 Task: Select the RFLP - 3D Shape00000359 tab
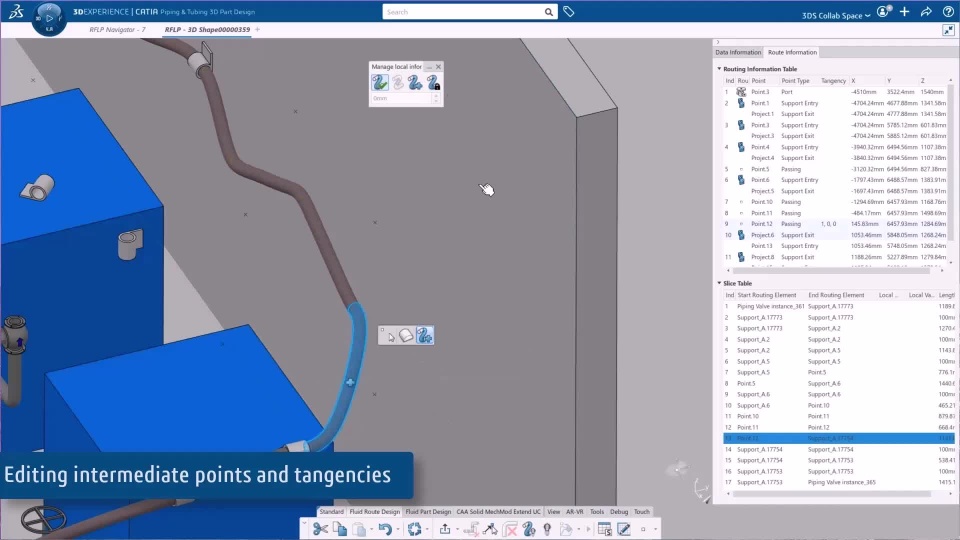click(x=207, y=29)
